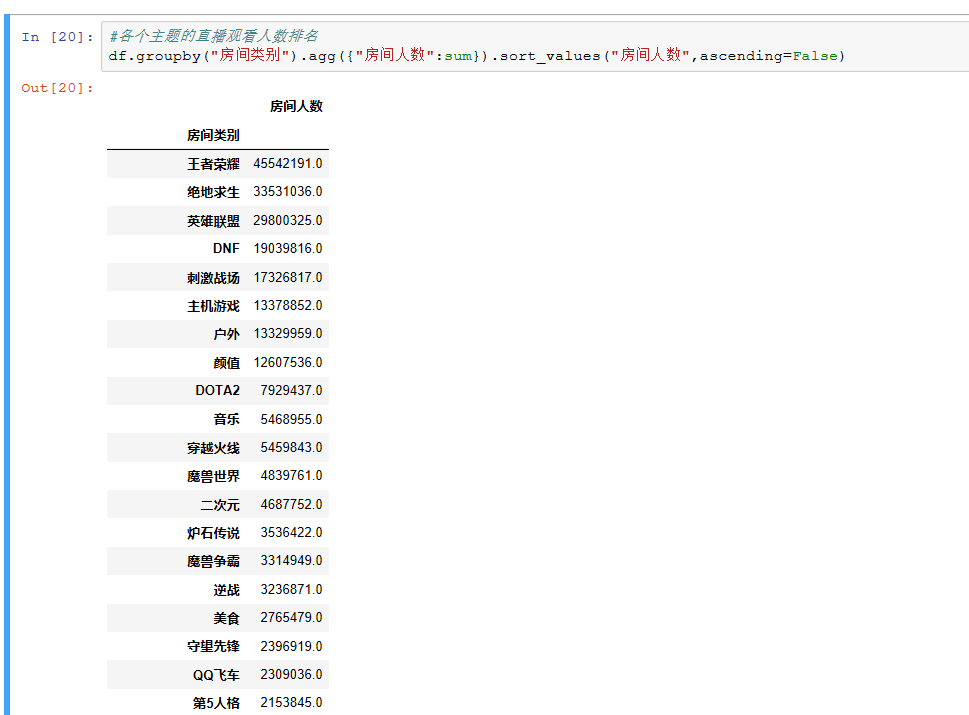Select the 美食 row label
This screenshot has width=969, height=715.
tap(226, 618)
